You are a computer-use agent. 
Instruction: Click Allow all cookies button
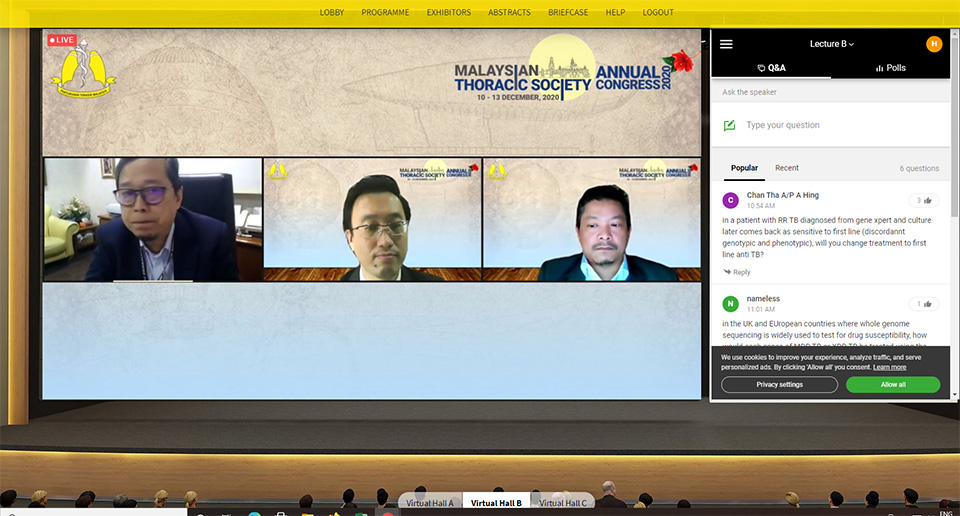tap(893, 384)
